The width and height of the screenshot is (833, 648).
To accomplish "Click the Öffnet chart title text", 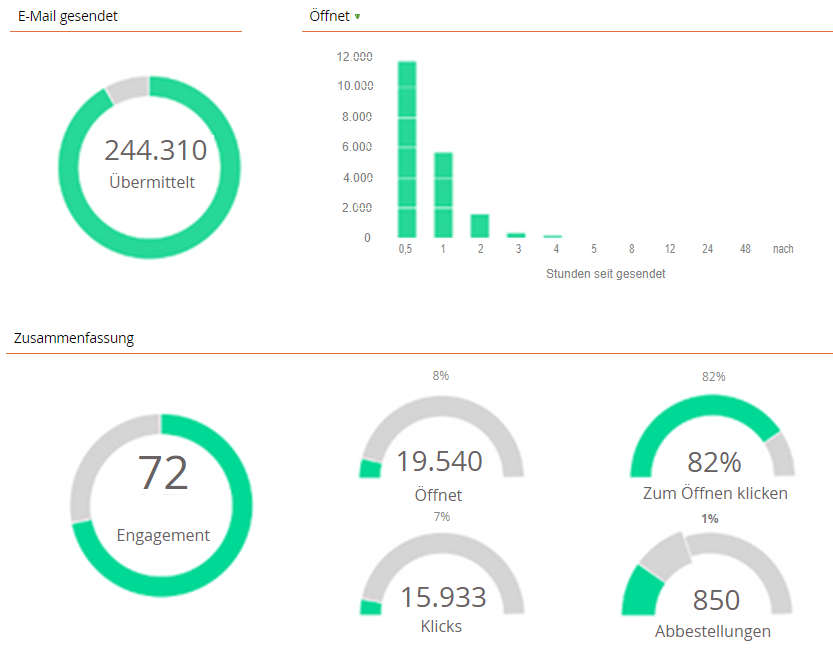I will coord(331,16).
